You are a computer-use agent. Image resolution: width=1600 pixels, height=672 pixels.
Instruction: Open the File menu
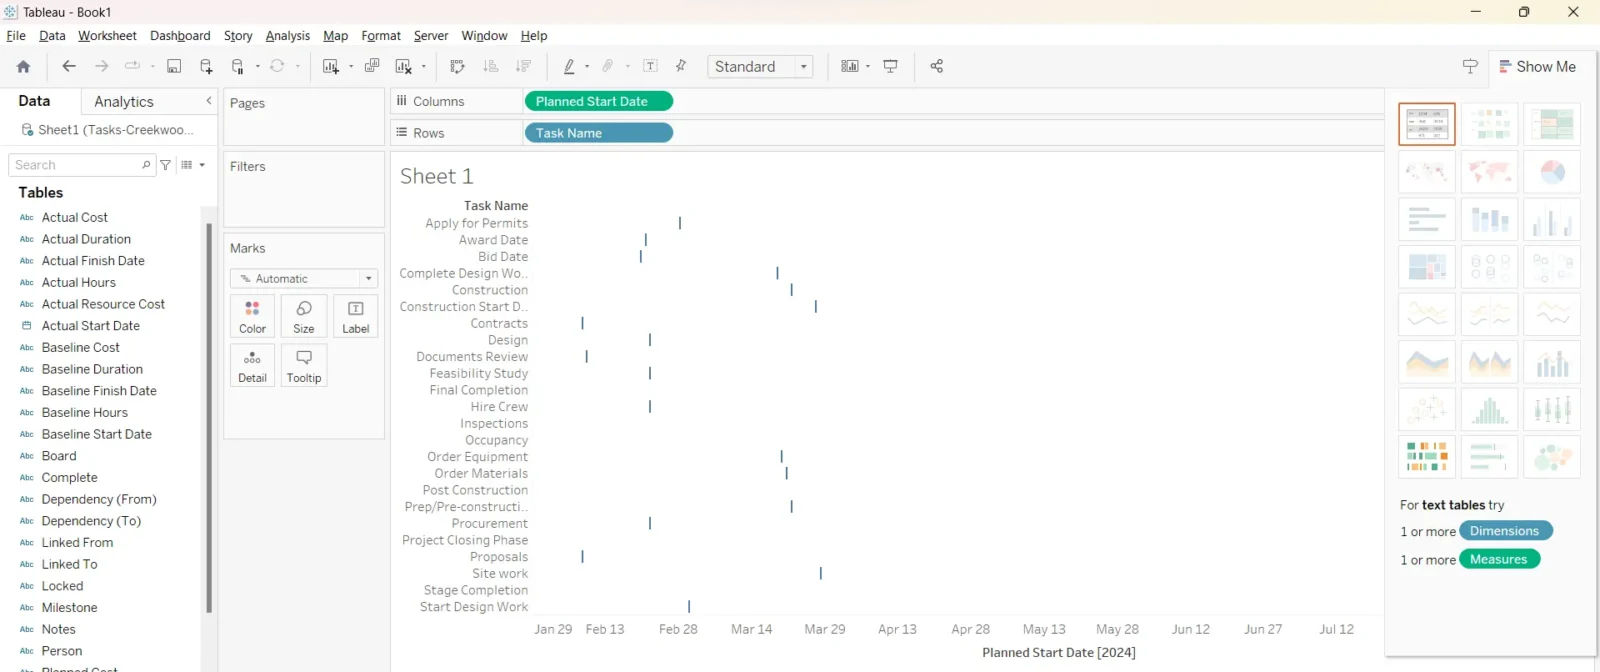tap(16, 36)
